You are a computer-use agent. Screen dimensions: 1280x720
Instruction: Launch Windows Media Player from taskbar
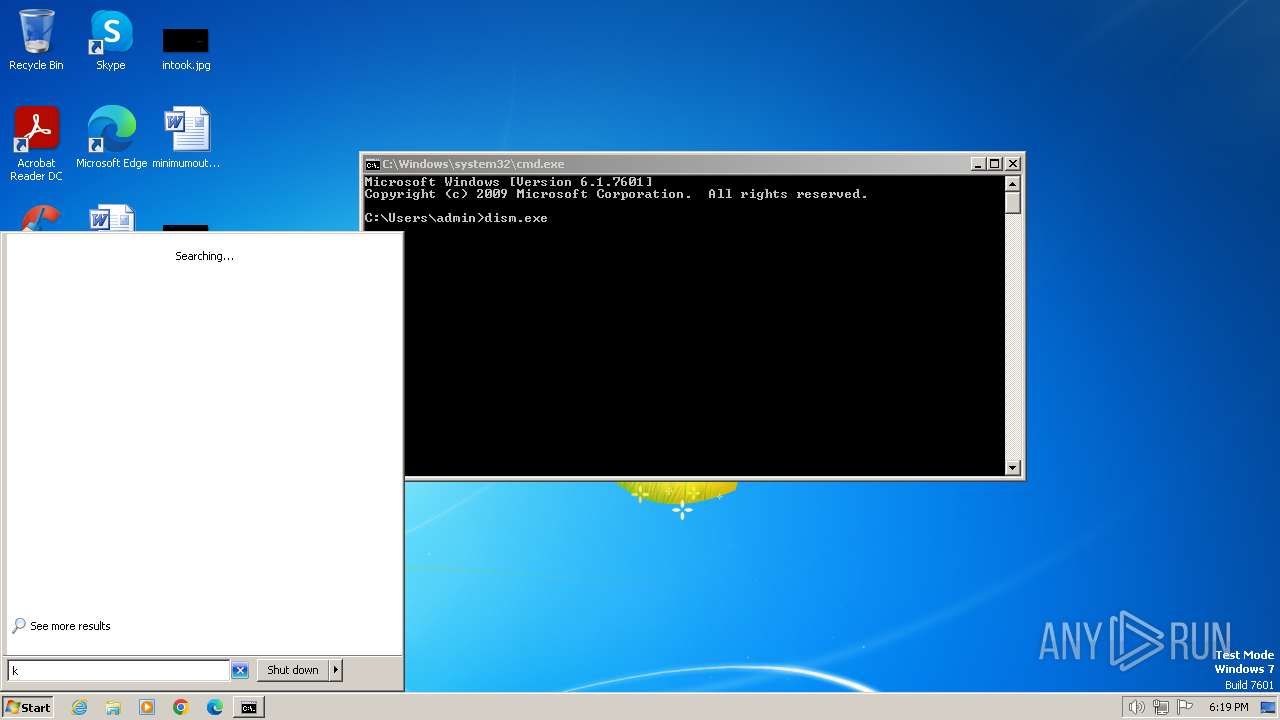(147, 707)
